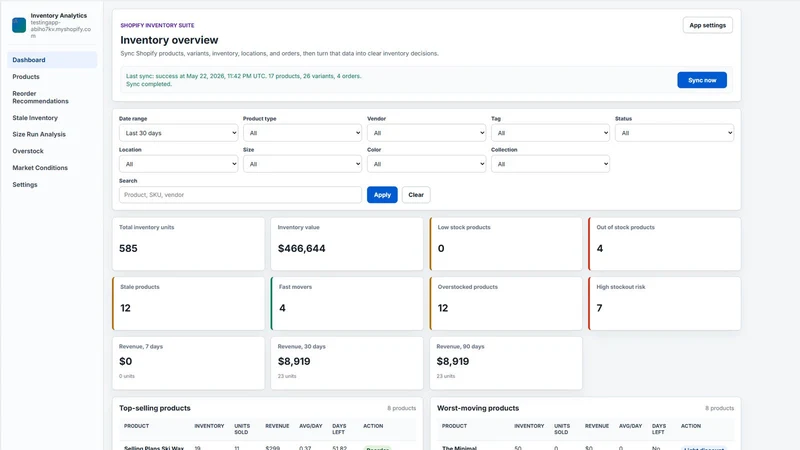Open the Location filter dropdown
The image size is (800, 450).
click(x=179, y=164)
